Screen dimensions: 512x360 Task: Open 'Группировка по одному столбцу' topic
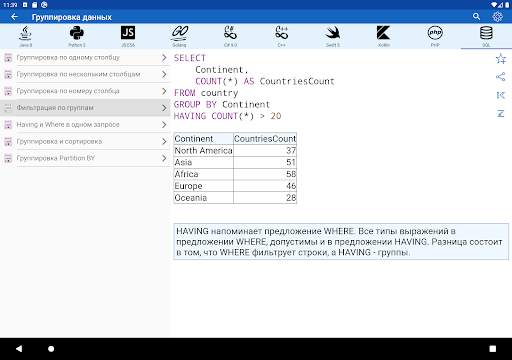pos(85,57)
